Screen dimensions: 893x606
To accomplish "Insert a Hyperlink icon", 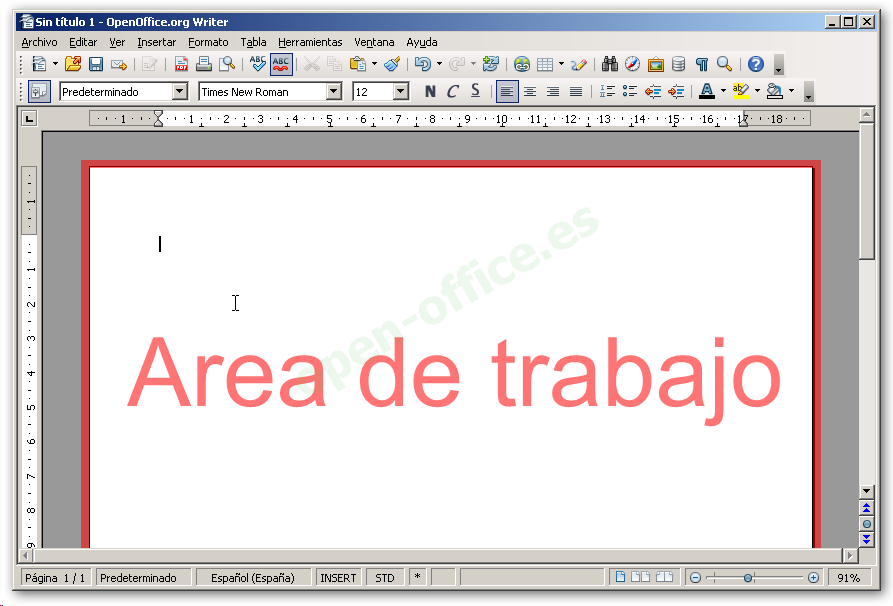I will (x=522, y=64).
